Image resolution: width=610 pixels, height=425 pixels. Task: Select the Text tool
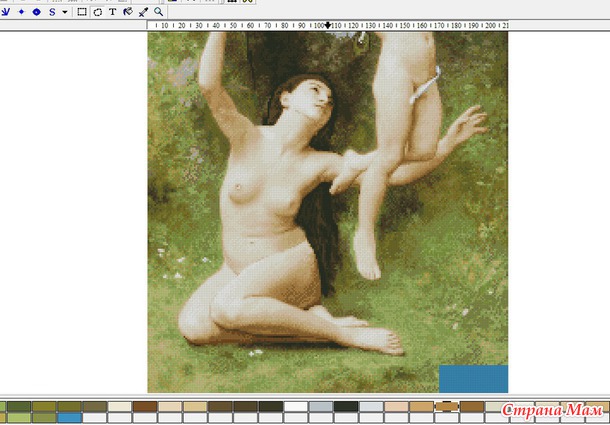coord(112,12)
